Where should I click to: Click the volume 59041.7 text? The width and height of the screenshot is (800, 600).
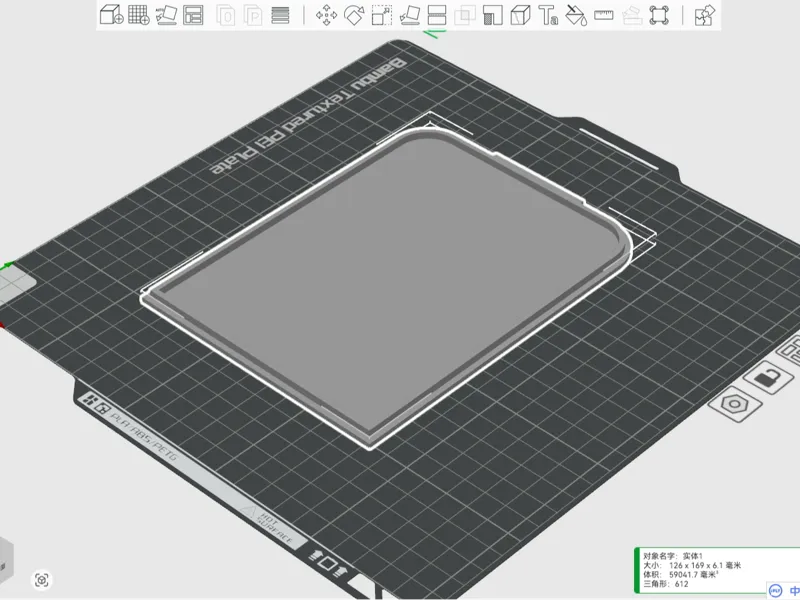[x=694, y=574]
